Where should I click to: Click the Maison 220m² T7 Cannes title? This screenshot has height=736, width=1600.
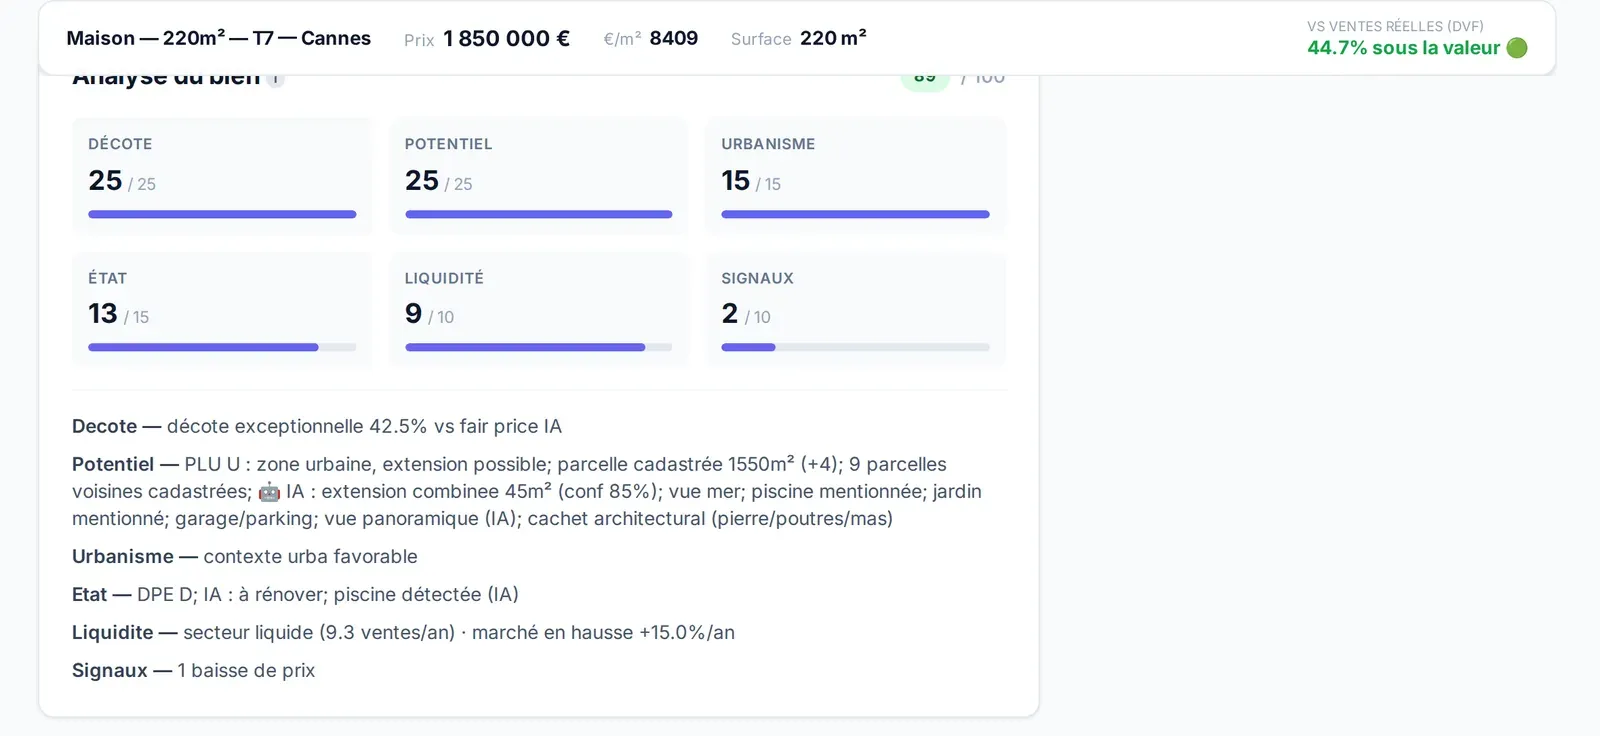[219, 38]
